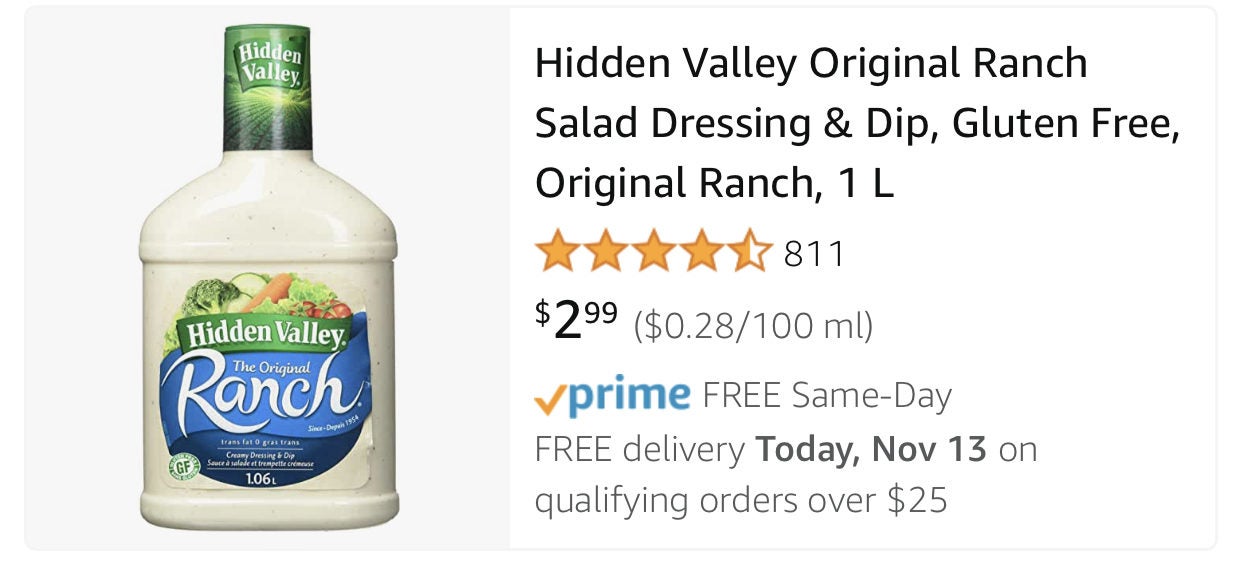This screenshot has height=563, width=1242.
Task: Click the Today, Nov 13 delivery date
Action: pyautogui.click(x=872, y=448)
